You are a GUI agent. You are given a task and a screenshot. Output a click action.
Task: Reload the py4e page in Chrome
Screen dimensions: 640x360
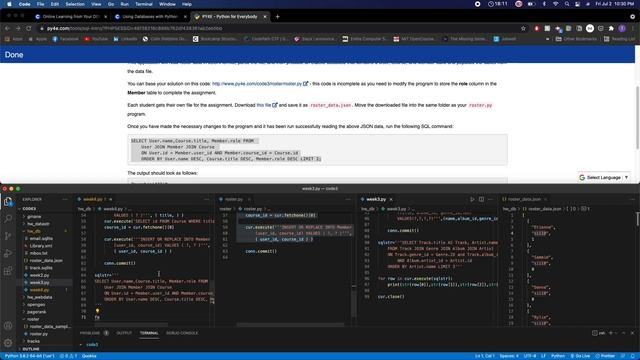[x=29, y=28]
